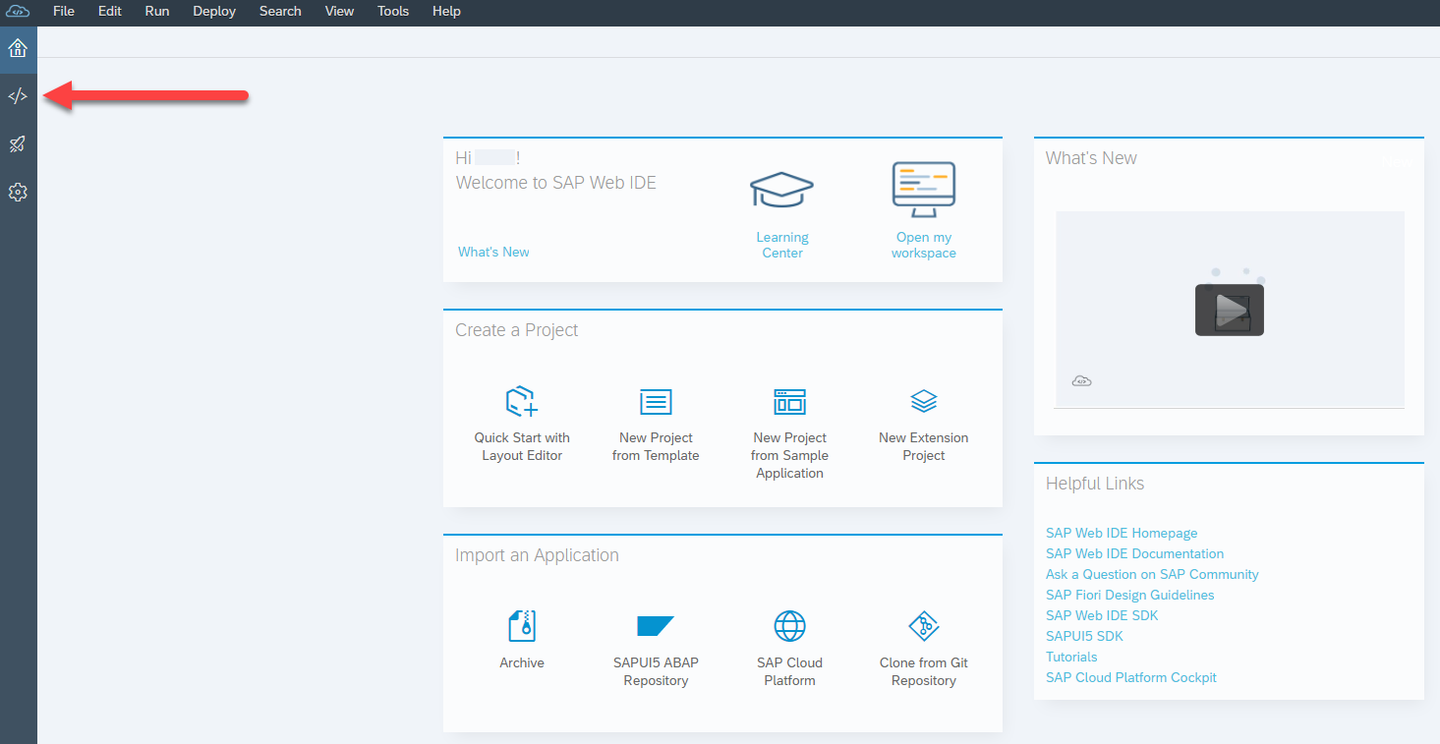1440x744 pixels.
Task: Open the Tutorials link
Action: 1071,657
